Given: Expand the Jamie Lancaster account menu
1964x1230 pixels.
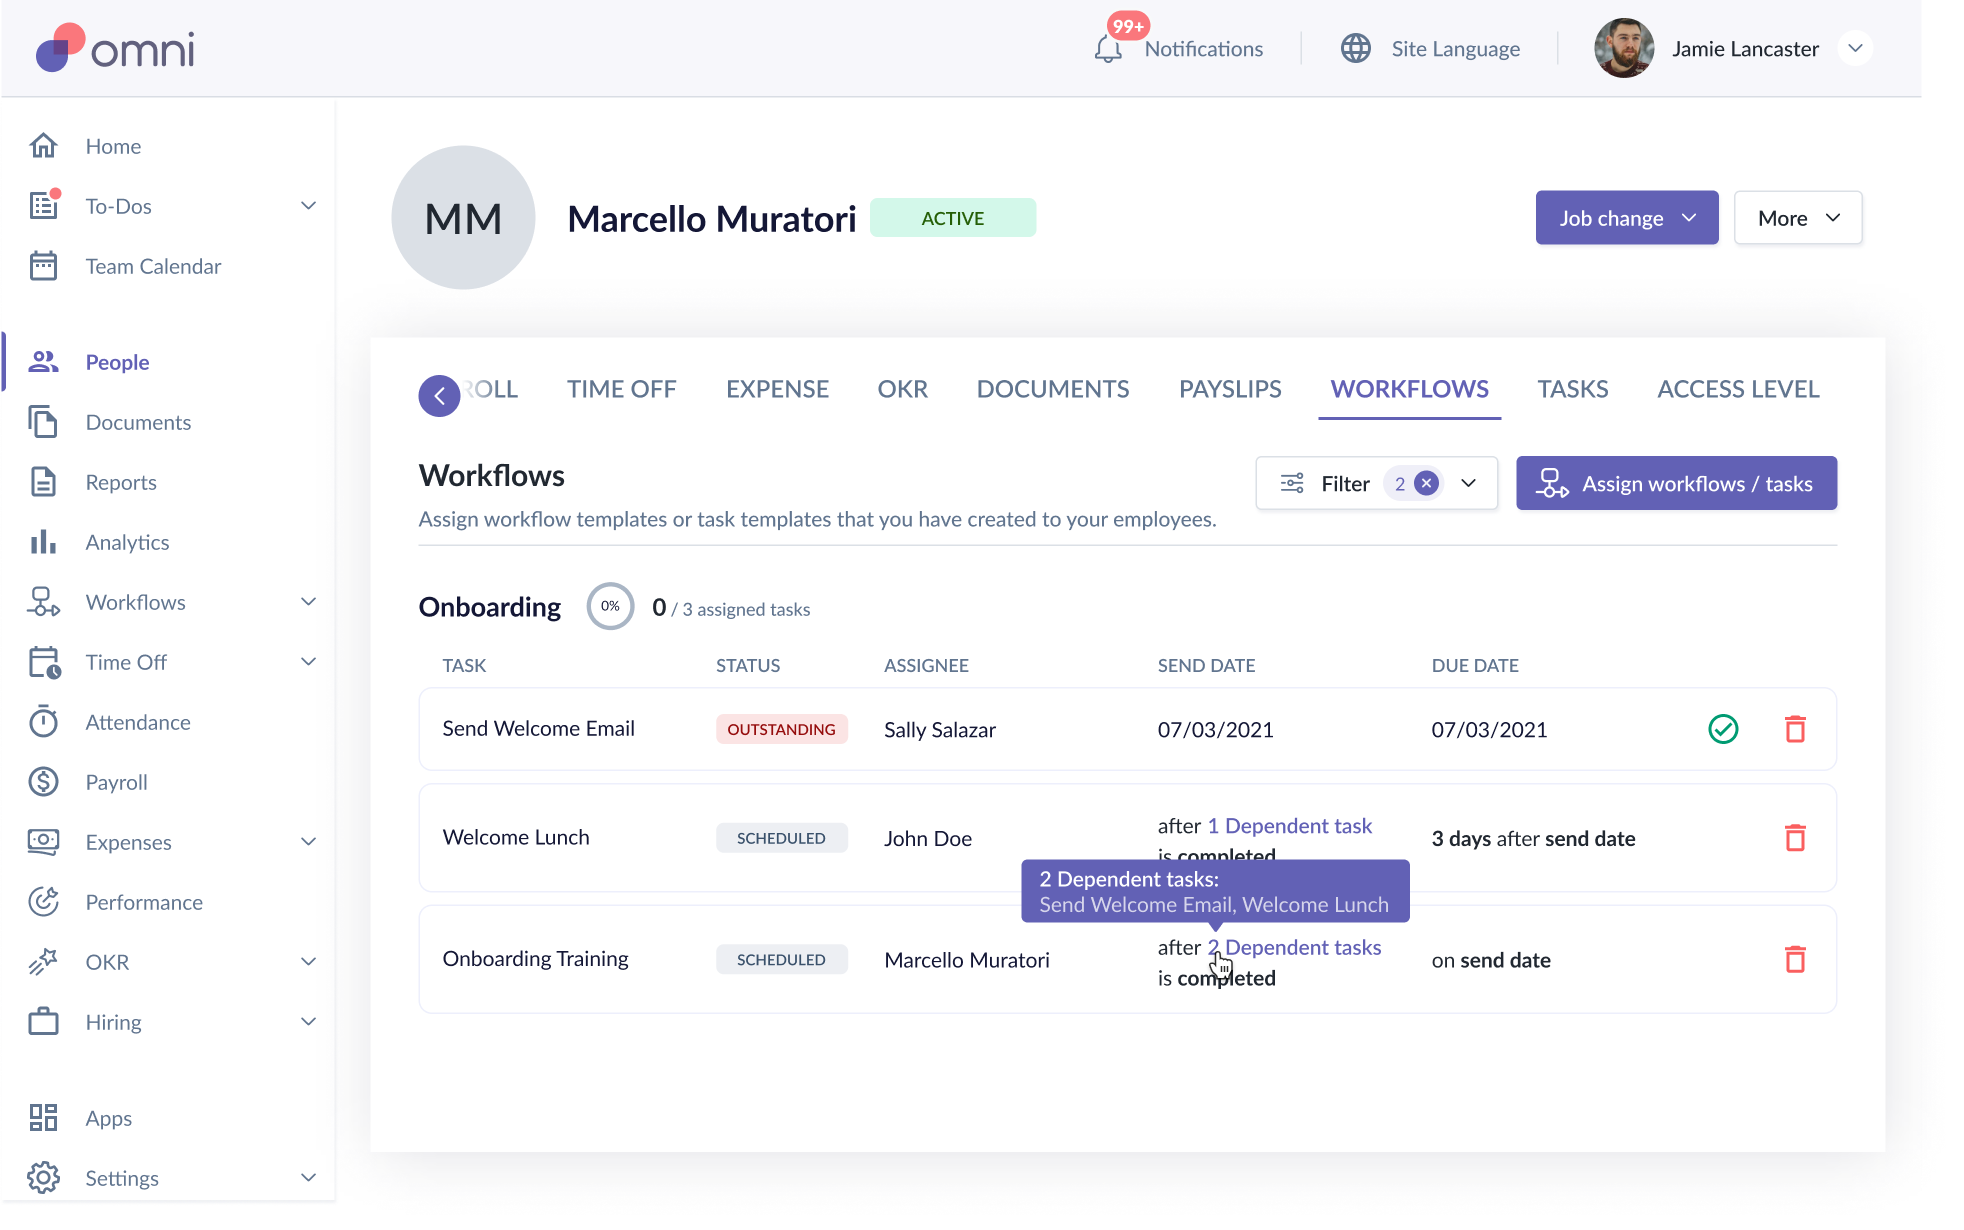Looking at the screenshot, I should 1855,48.
